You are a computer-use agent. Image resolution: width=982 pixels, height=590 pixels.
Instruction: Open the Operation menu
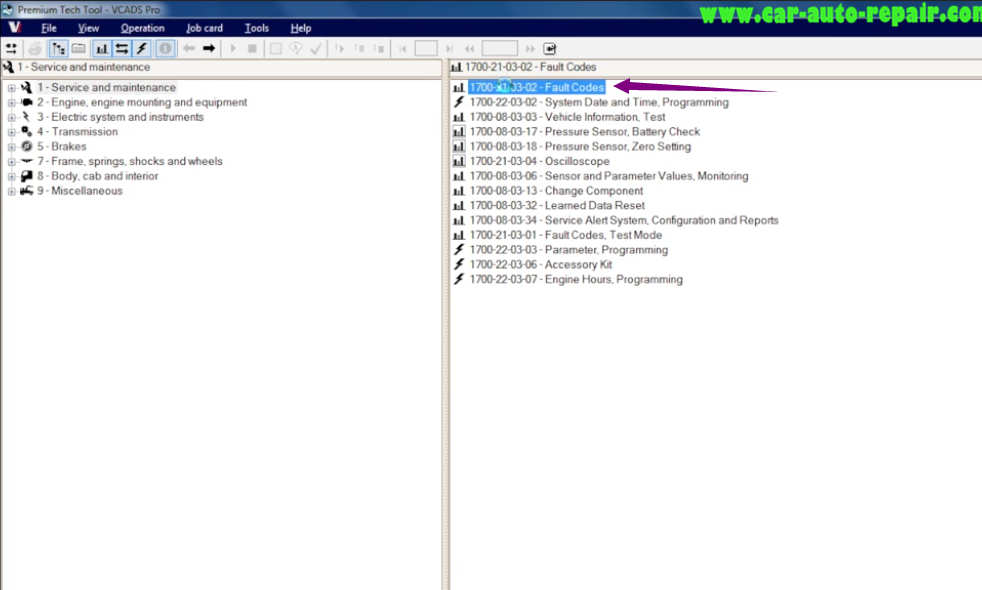(143, 28)
